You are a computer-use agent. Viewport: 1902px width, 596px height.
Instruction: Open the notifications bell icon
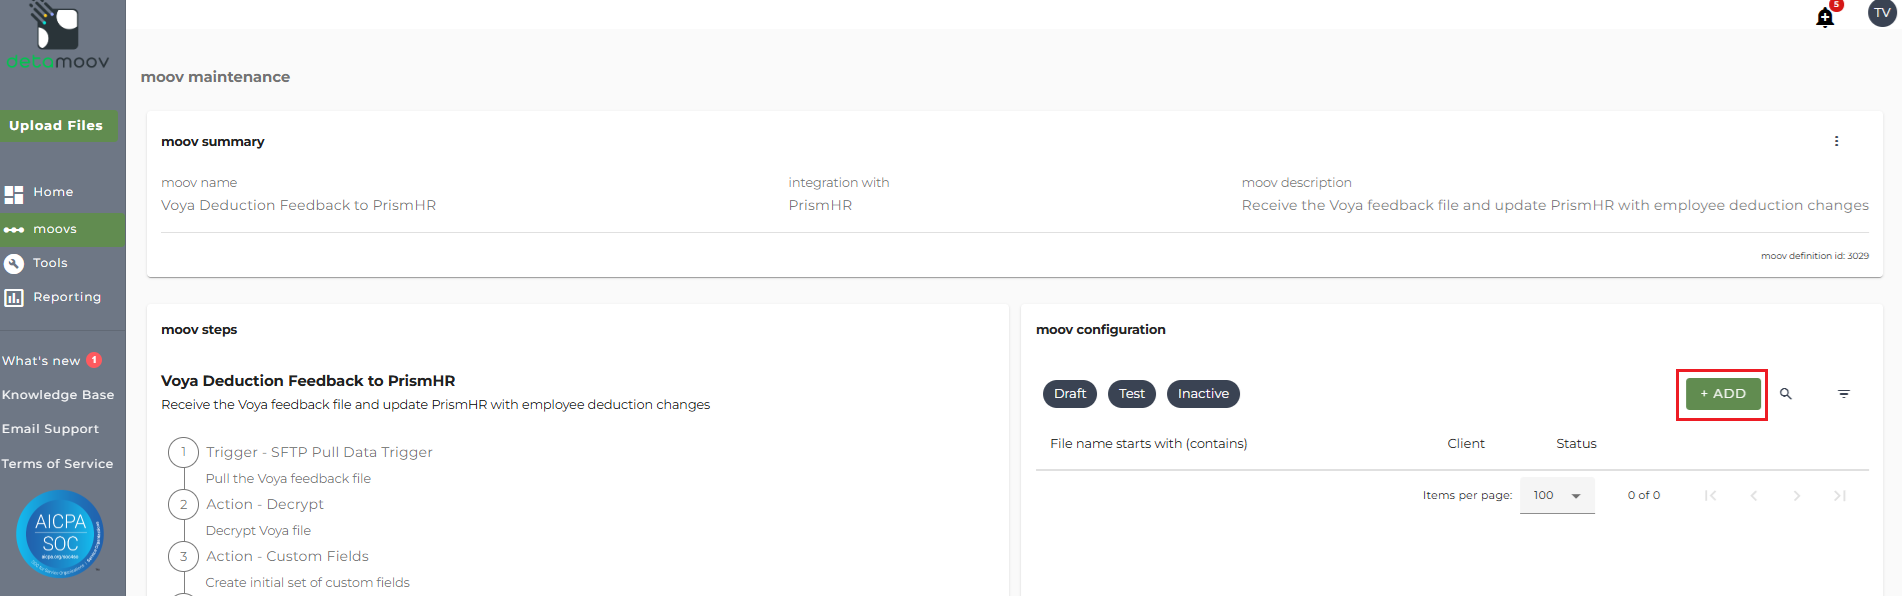click(x=1825, y=17)
